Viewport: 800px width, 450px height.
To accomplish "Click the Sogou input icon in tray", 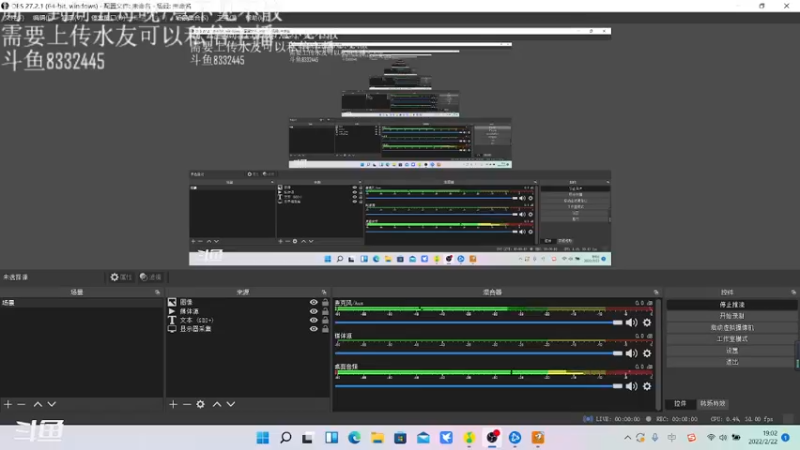I will coord(691,438).
